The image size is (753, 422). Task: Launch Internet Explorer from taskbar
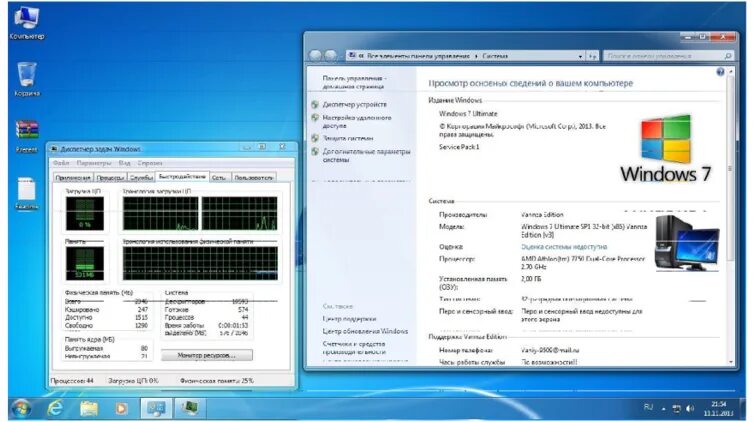[x=55, y=408]
